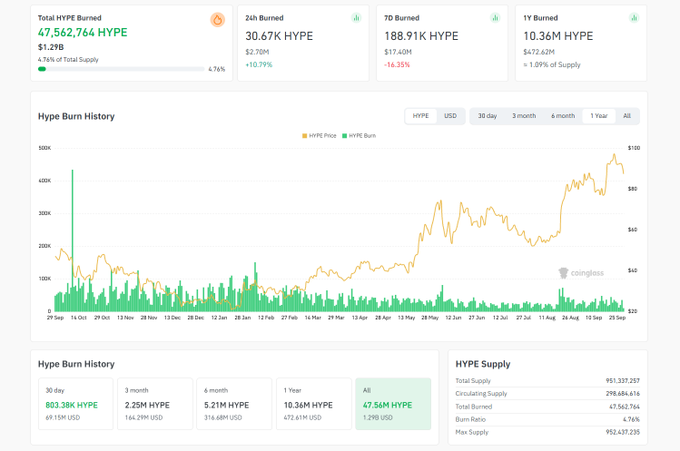680x451 pixels.
Task: Click the 28 May x-axis date label
Action: click(x=430, y=318)
